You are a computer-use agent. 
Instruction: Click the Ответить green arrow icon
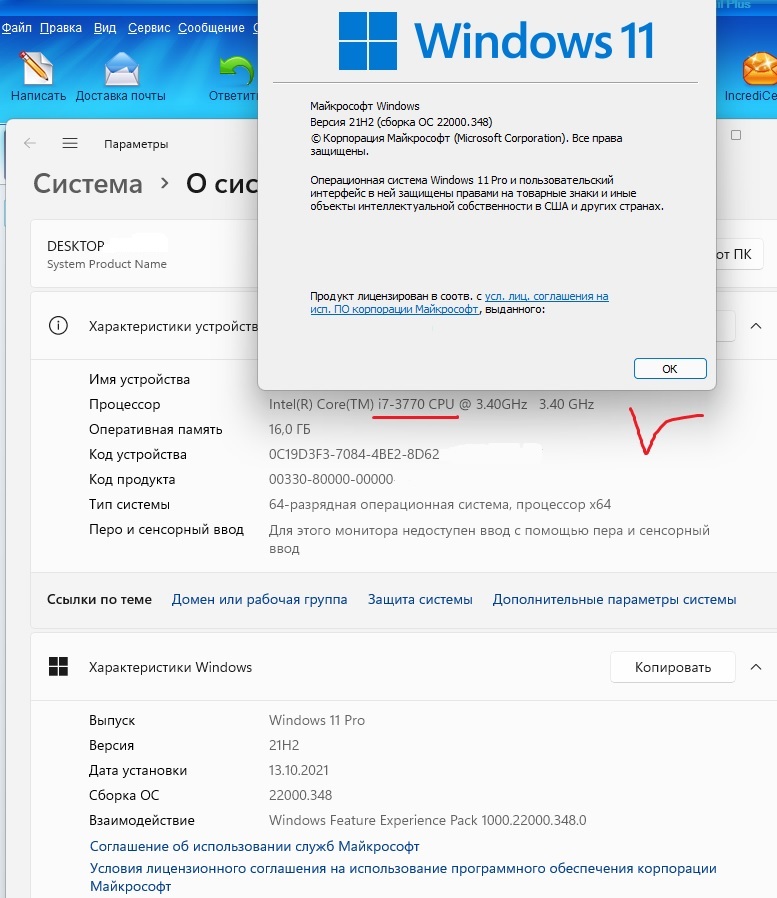point(236,70)
